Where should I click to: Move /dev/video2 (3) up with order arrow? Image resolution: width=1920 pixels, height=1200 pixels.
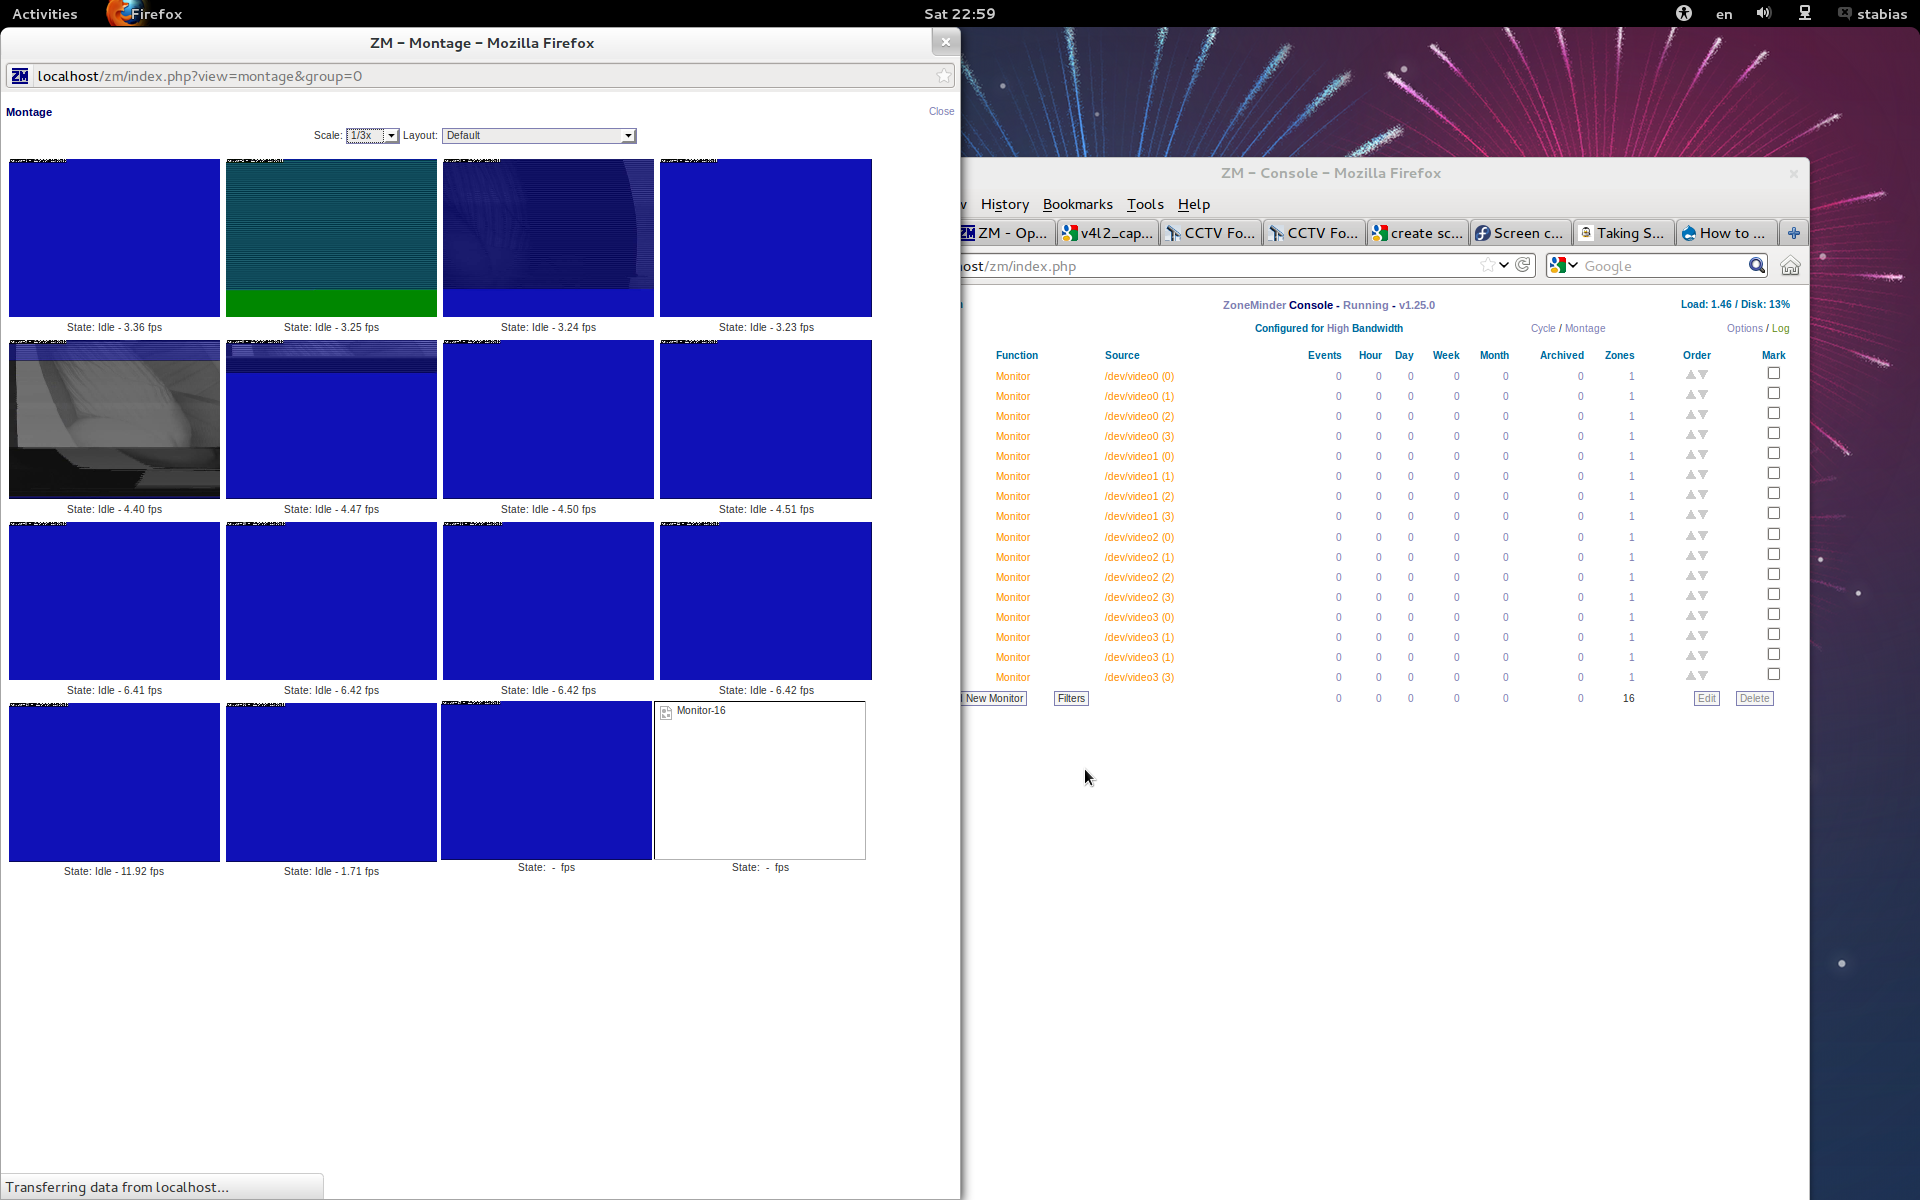click(1691, 596)
